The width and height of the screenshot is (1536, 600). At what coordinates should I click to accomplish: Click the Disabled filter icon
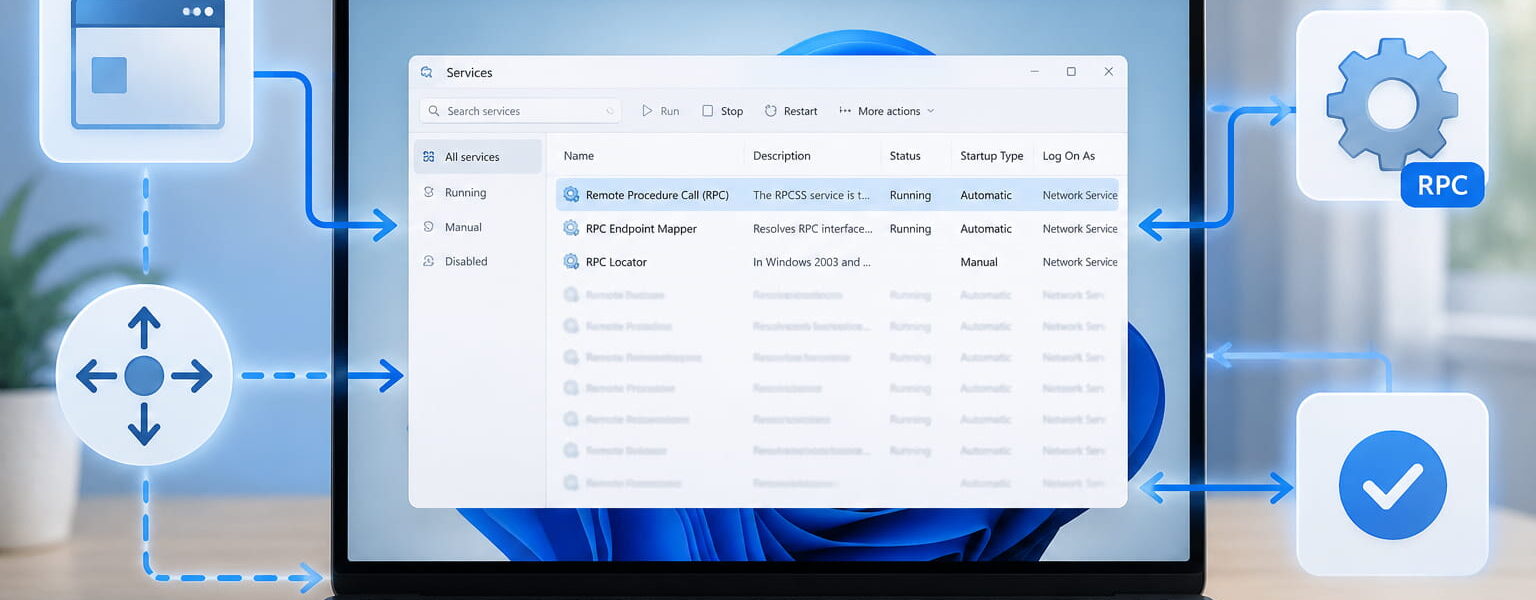click(x=429, y=261)
